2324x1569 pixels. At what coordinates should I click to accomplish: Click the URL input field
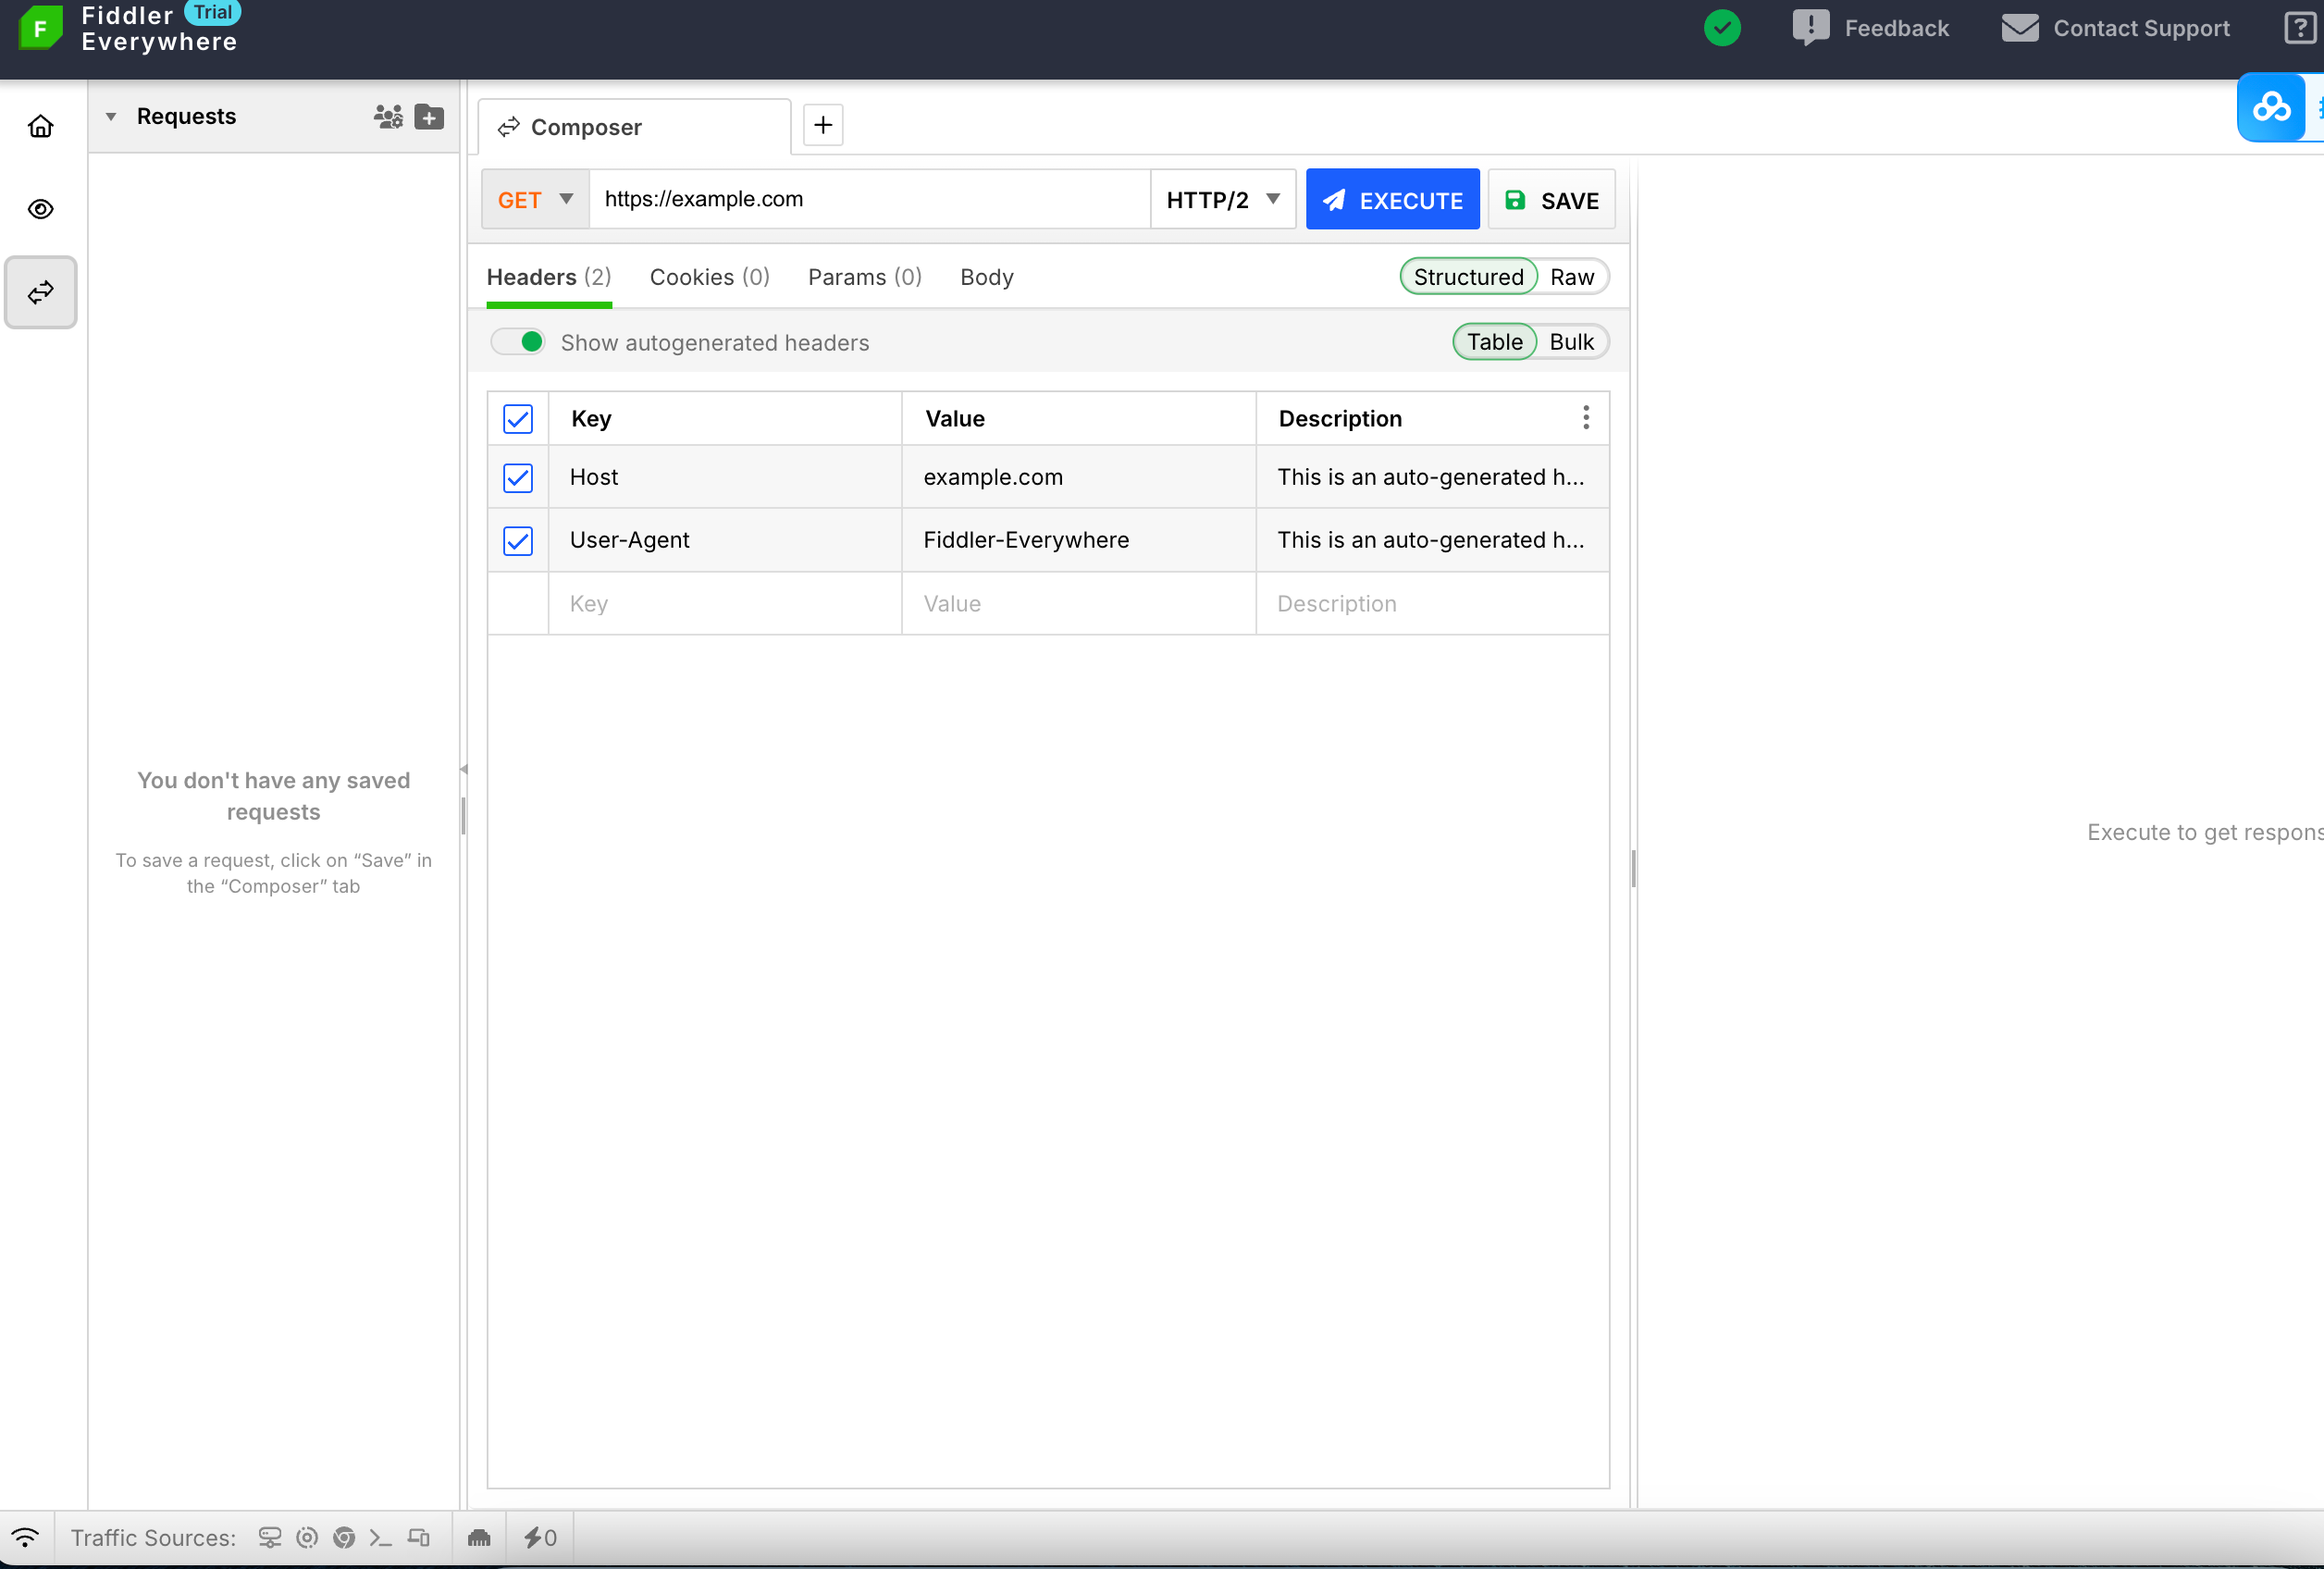(868, 199)
